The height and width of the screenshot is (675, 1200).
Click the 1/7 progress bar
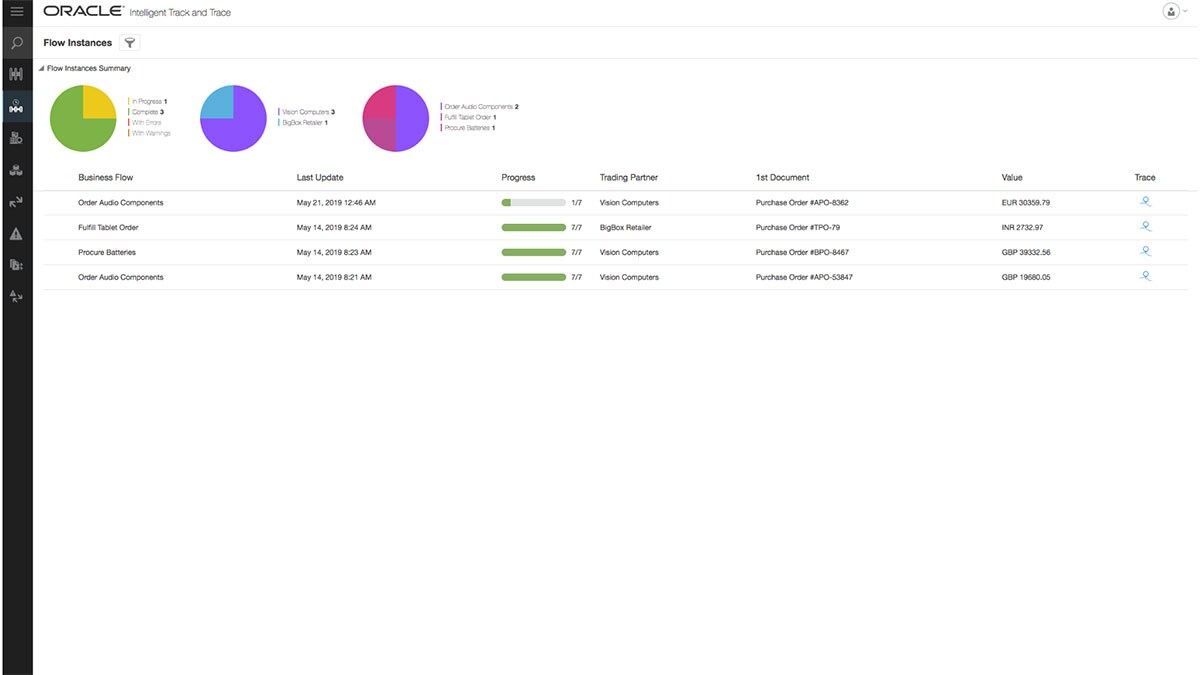[x=534, y=202]
